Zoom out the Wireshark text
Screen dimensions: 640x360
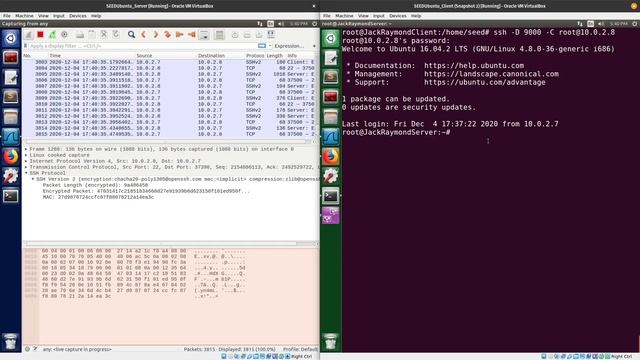point(247,35)
